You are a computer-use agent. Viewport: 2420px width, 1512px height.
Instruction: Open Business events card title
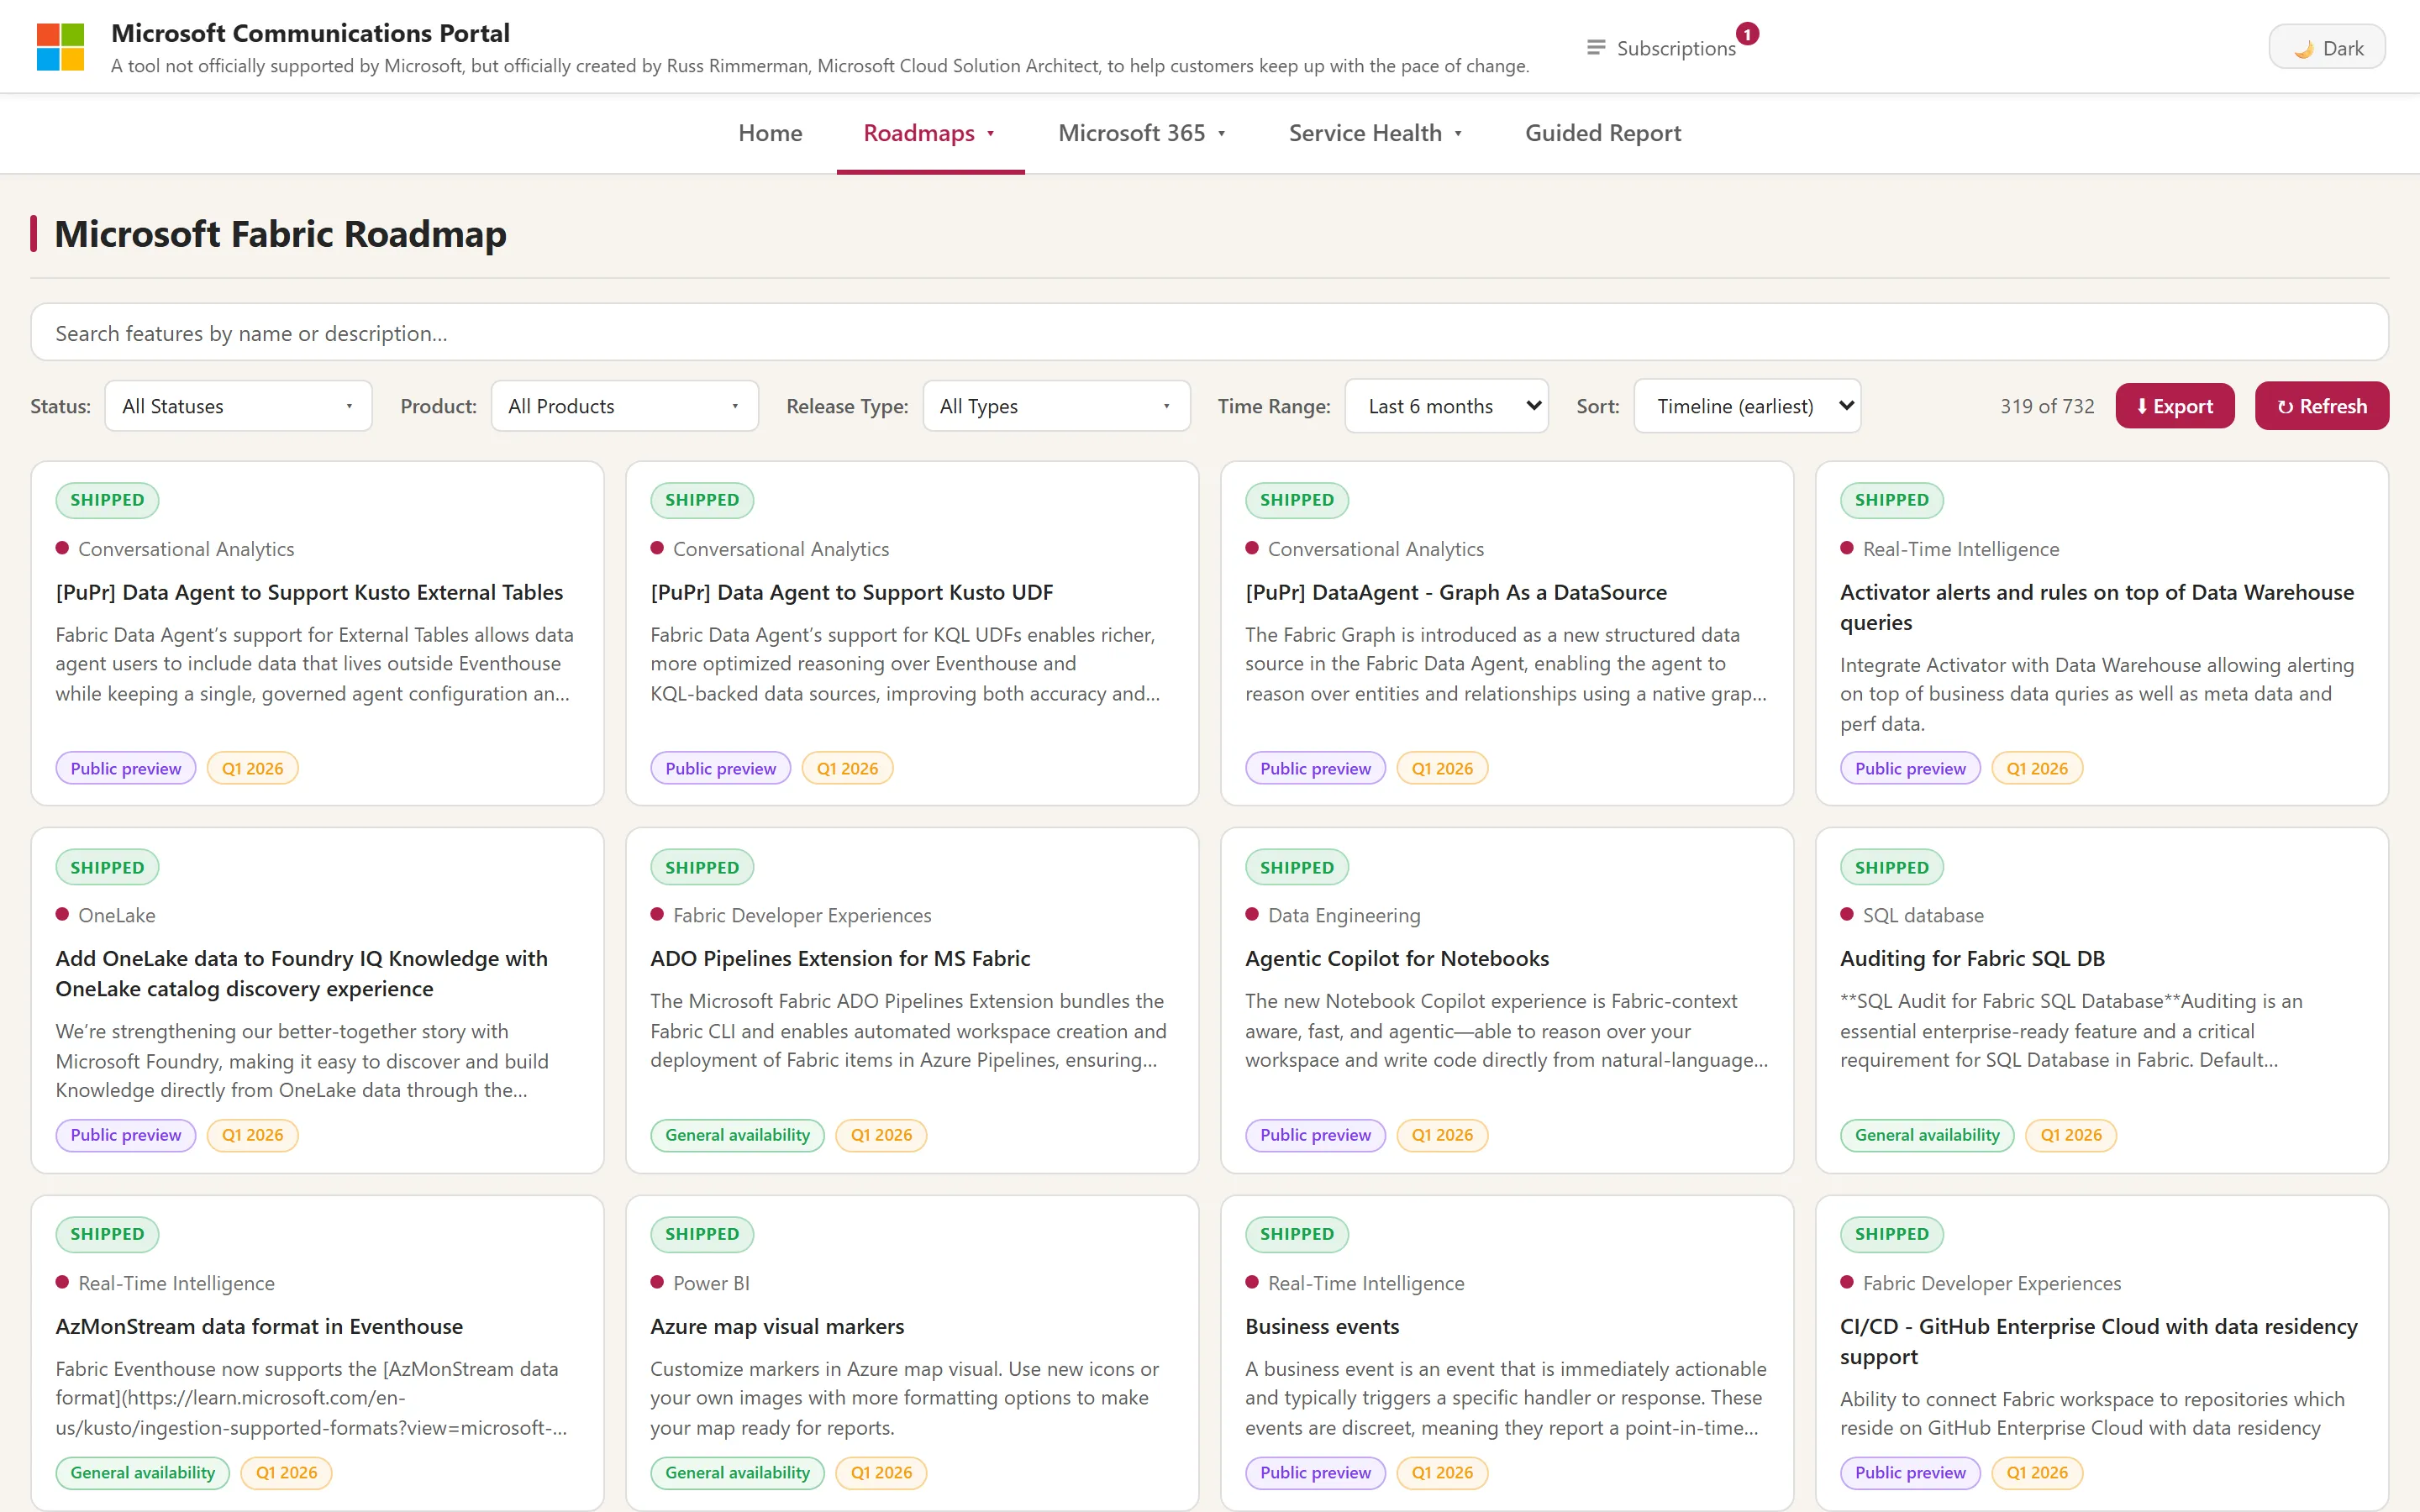(1322, 1326)
